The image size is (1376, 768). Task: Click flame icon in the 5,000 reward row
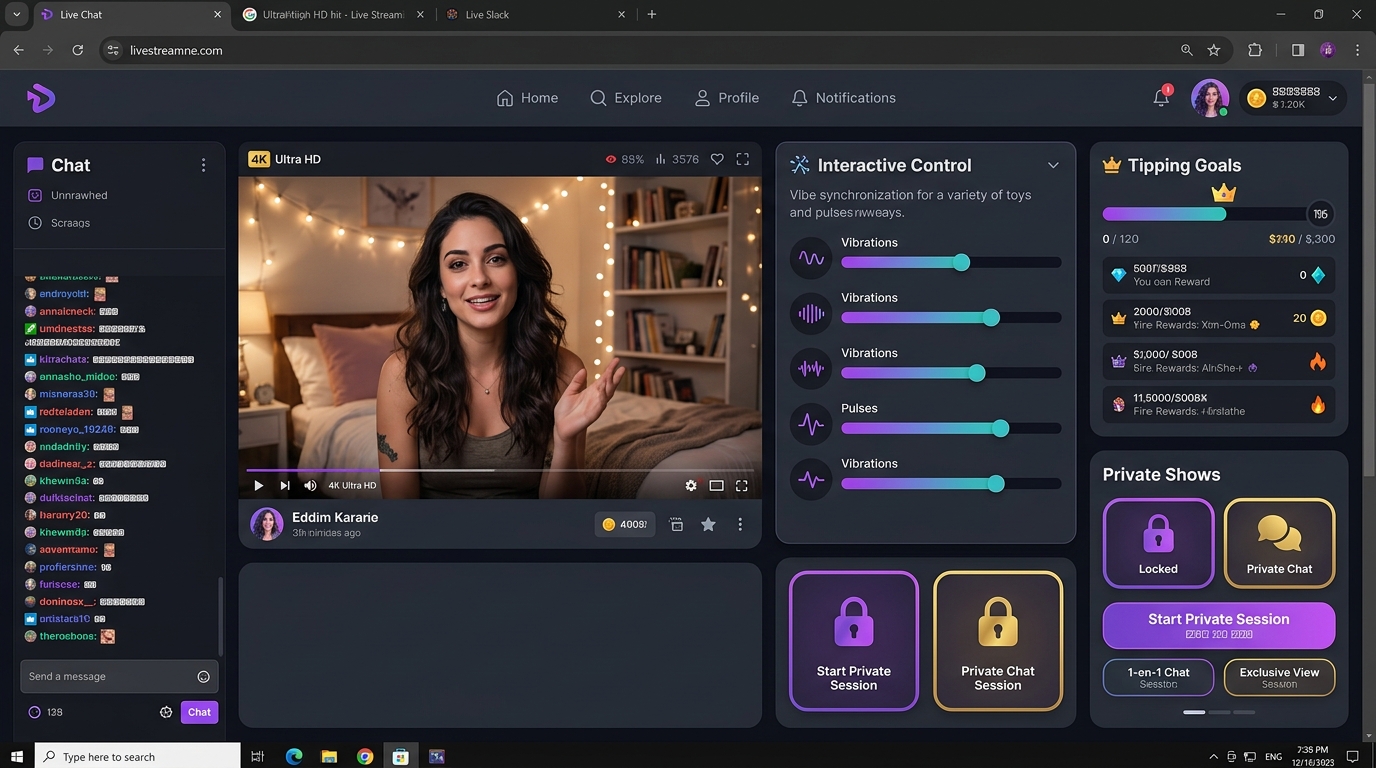point(1318,361)
